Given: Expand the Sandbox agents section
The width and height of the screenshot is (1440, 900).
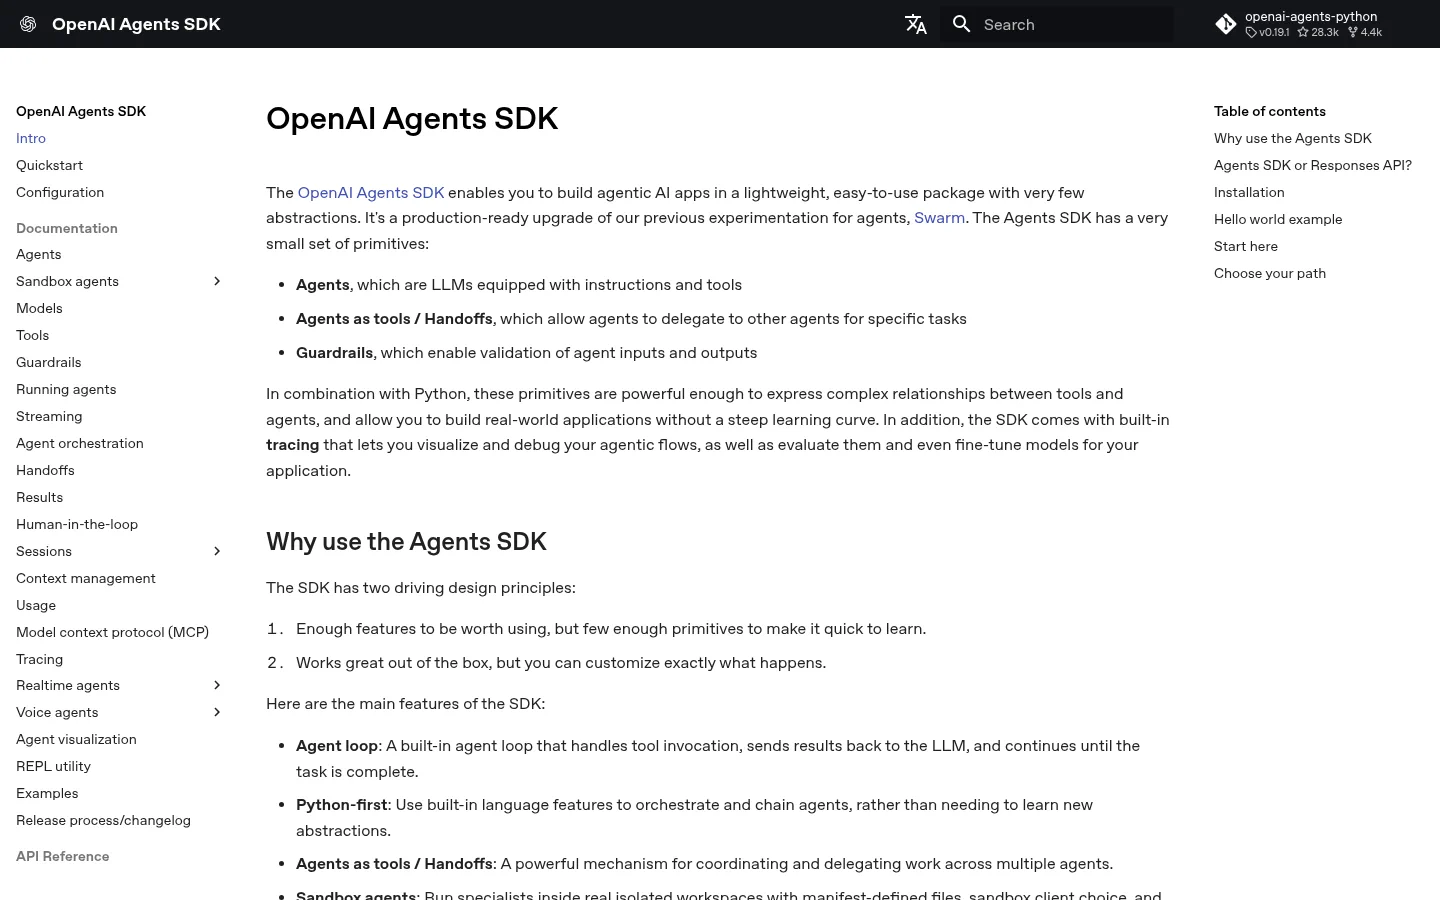Looking at the screenshot, I should coord(217,281).
